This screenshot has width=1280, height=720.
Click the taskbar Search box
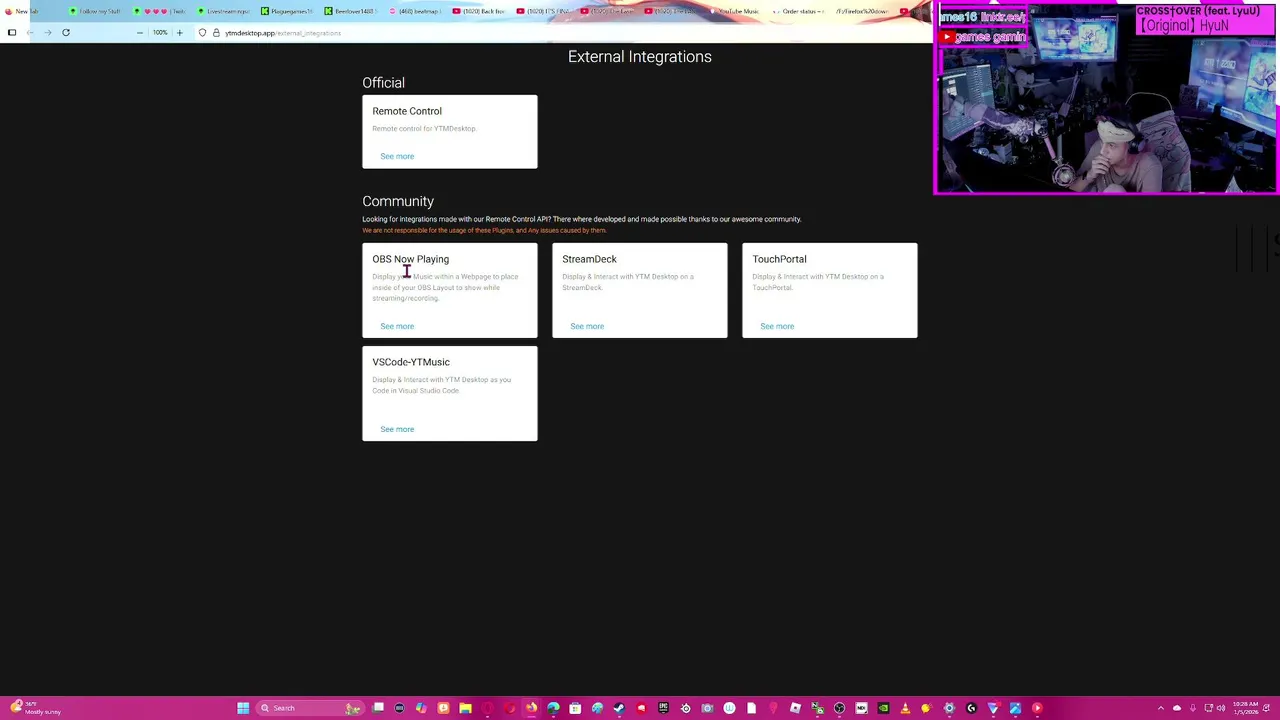coord(311,708)
